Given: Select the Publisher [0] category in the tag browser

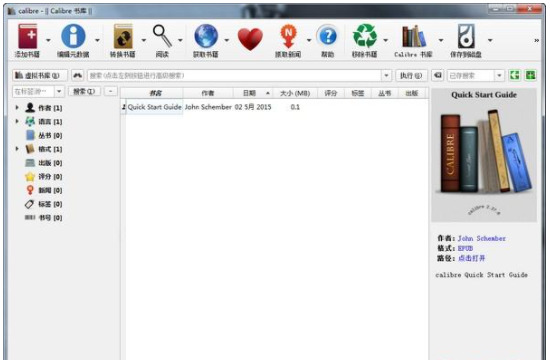Looking at the screenshot, I should coord(44,163).
